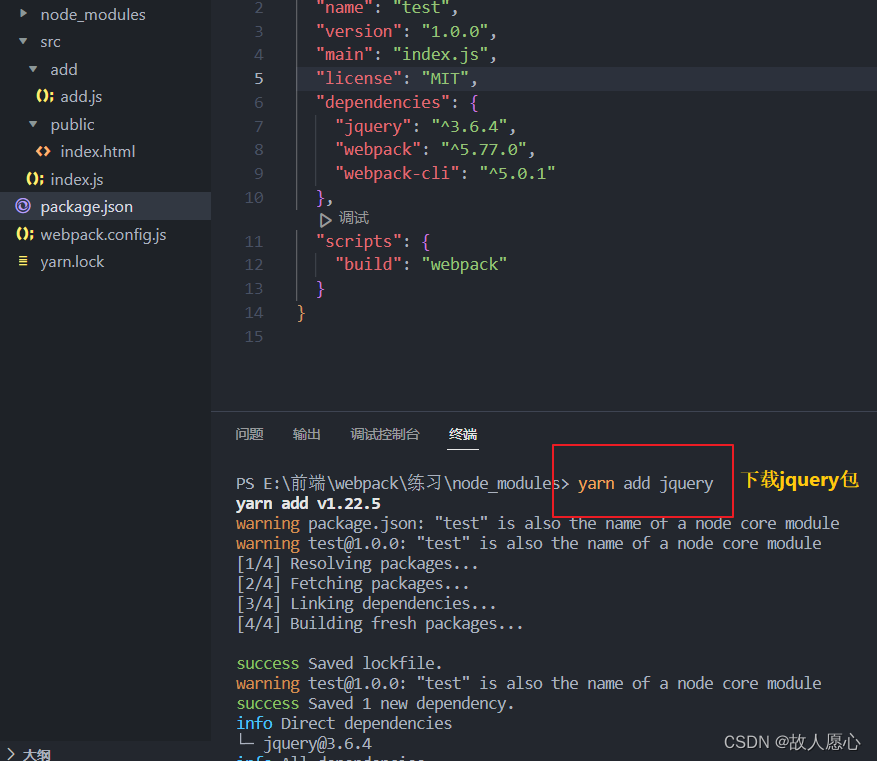The width and height of the screenshot is (877, 761).
Task: Click the "jquery" dependency key
Action: click(373, 126)
